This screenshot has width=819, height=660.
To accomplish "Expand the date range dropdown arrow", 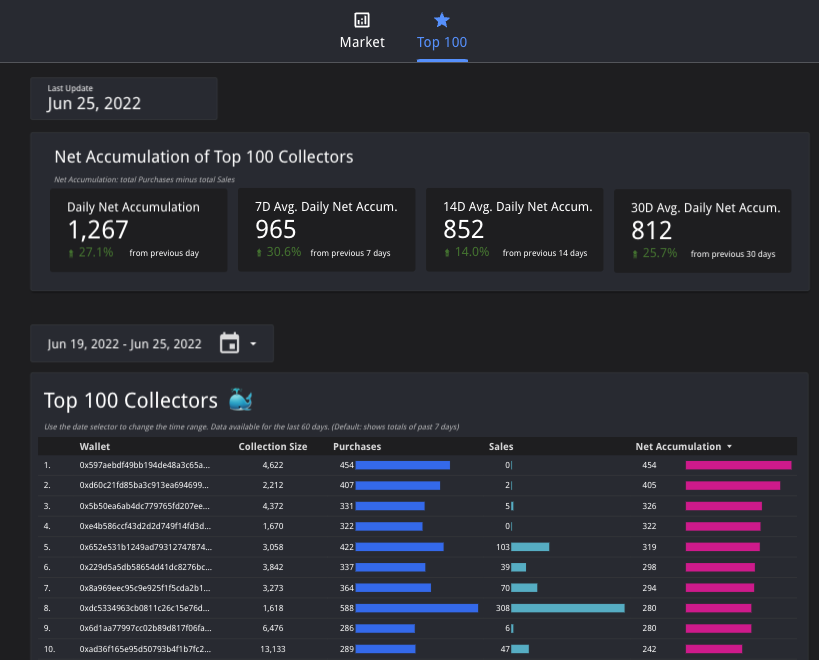I will tap(253, 344).
